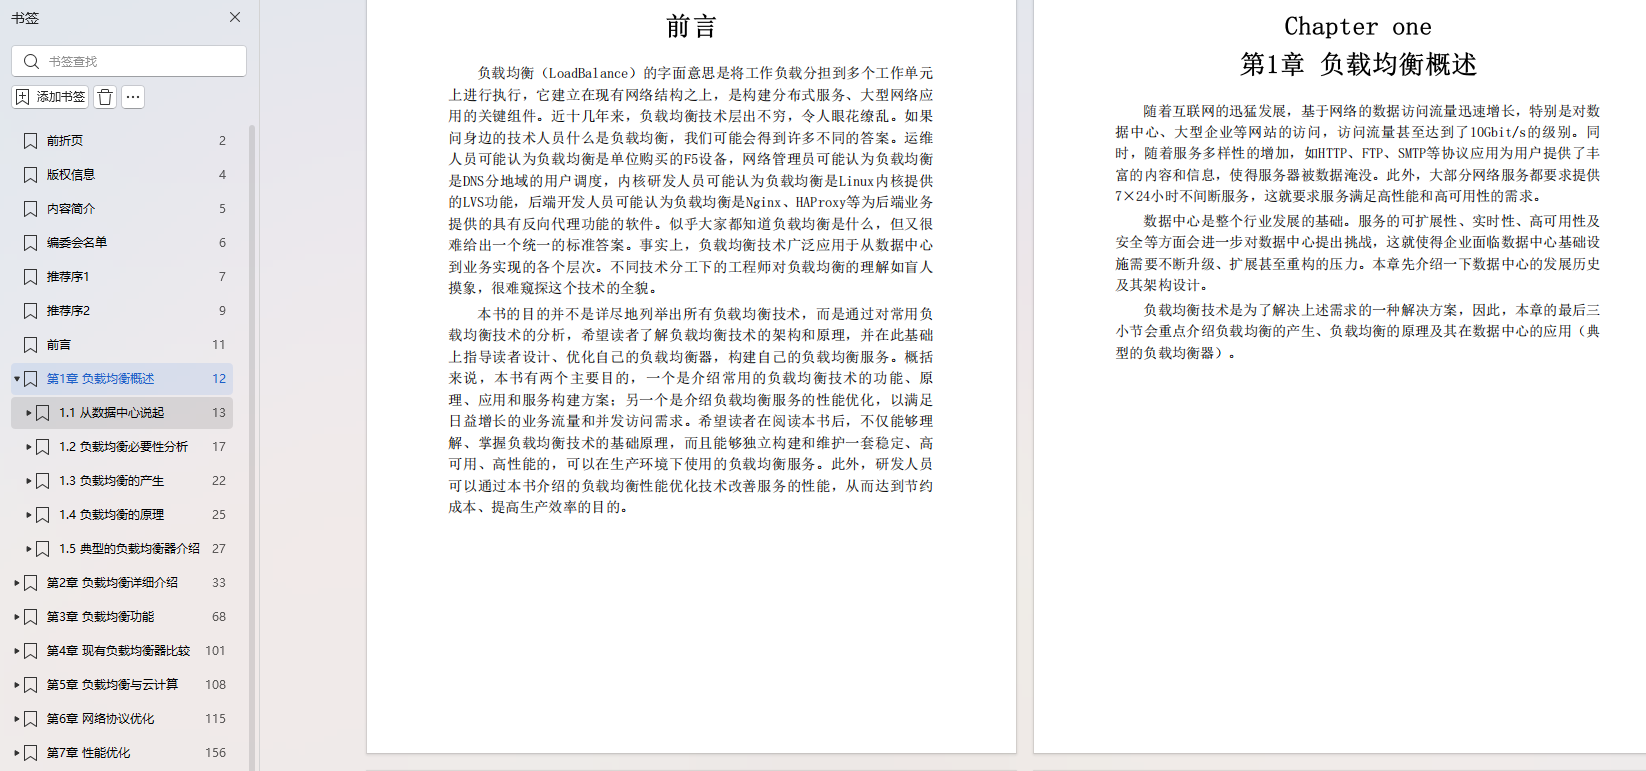This screenshot has width=1646, height=771.
Task: Open the 推荐序2 bookmark
Action: coord(68,311)
